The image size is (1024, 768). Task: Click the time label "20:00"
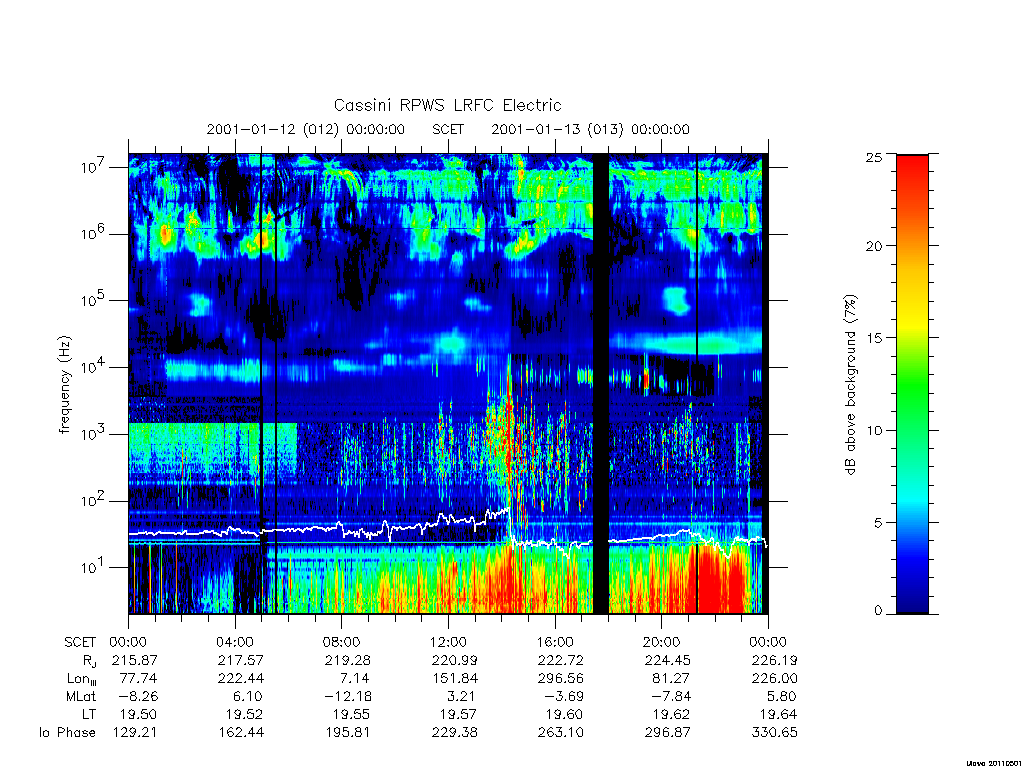662,642
